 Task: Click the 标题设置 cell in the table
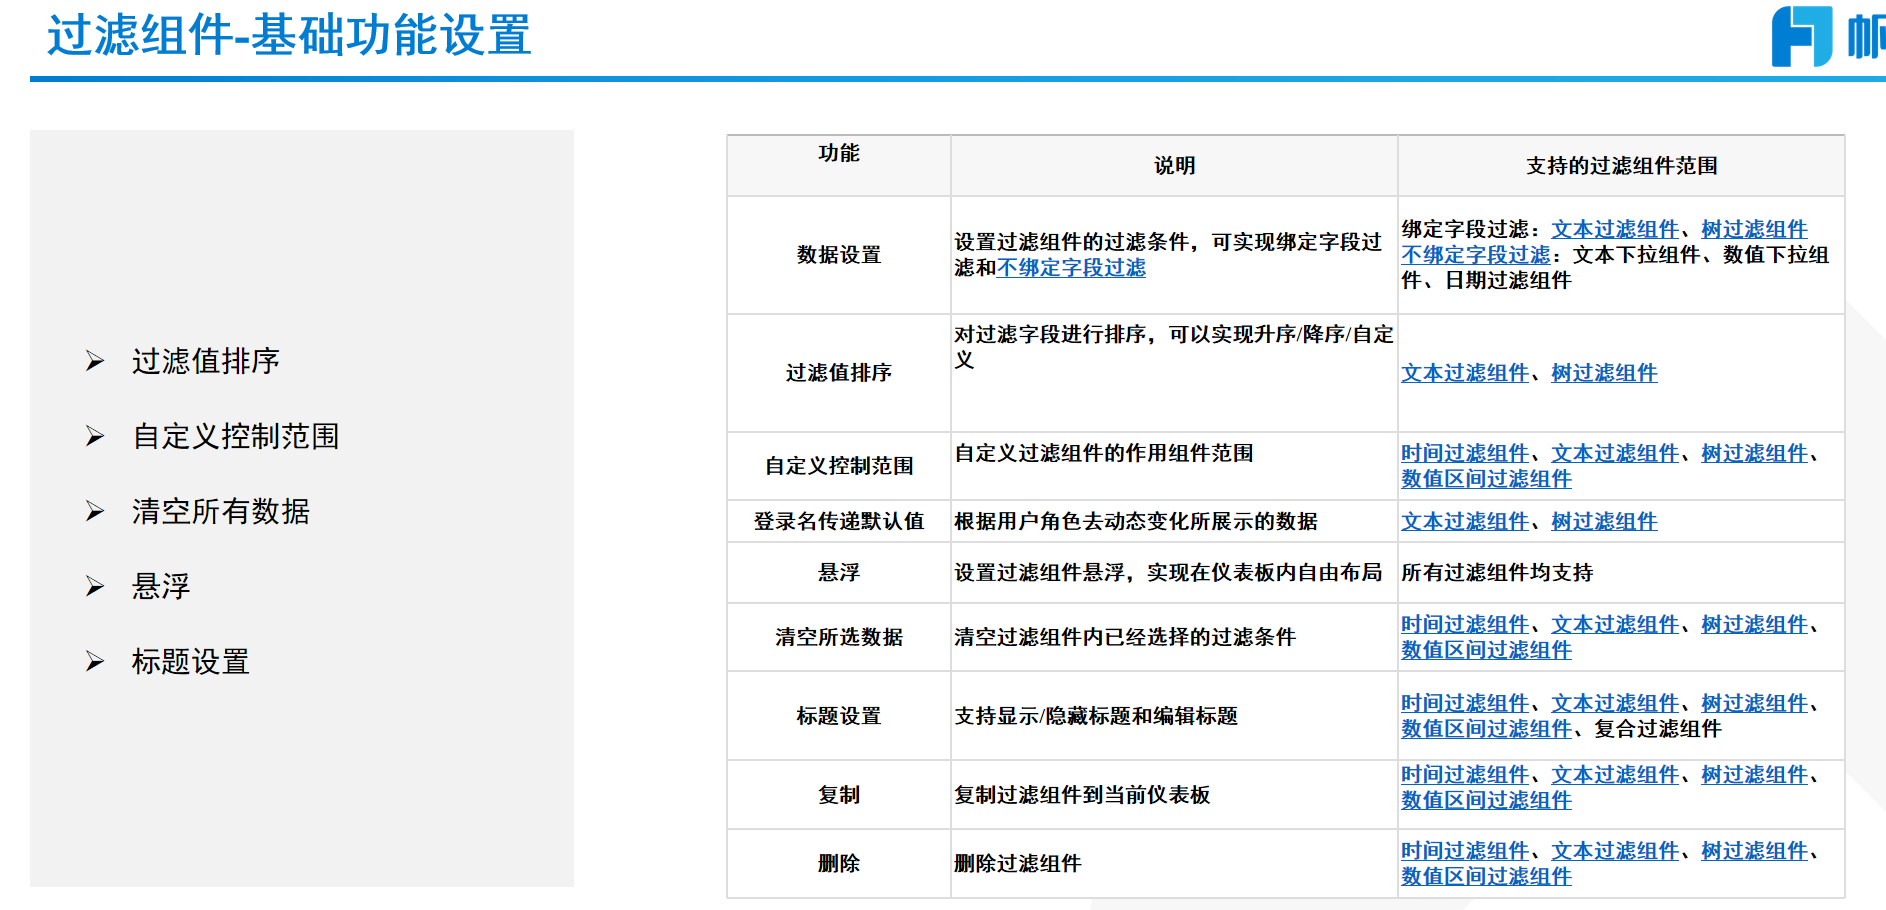pyautogui.click(x=839, y=716)
